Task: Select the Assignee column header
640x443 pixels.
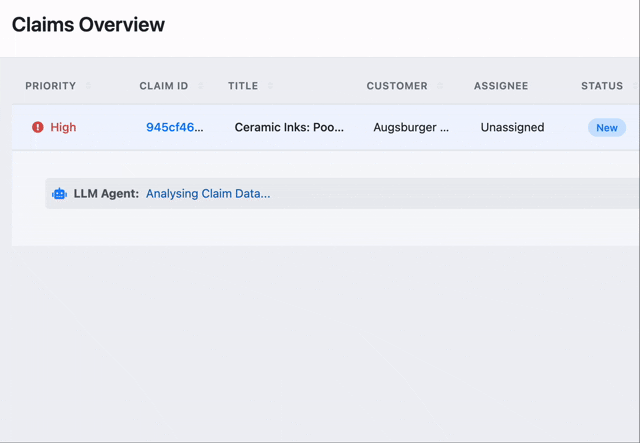Action: click(500, 86)
